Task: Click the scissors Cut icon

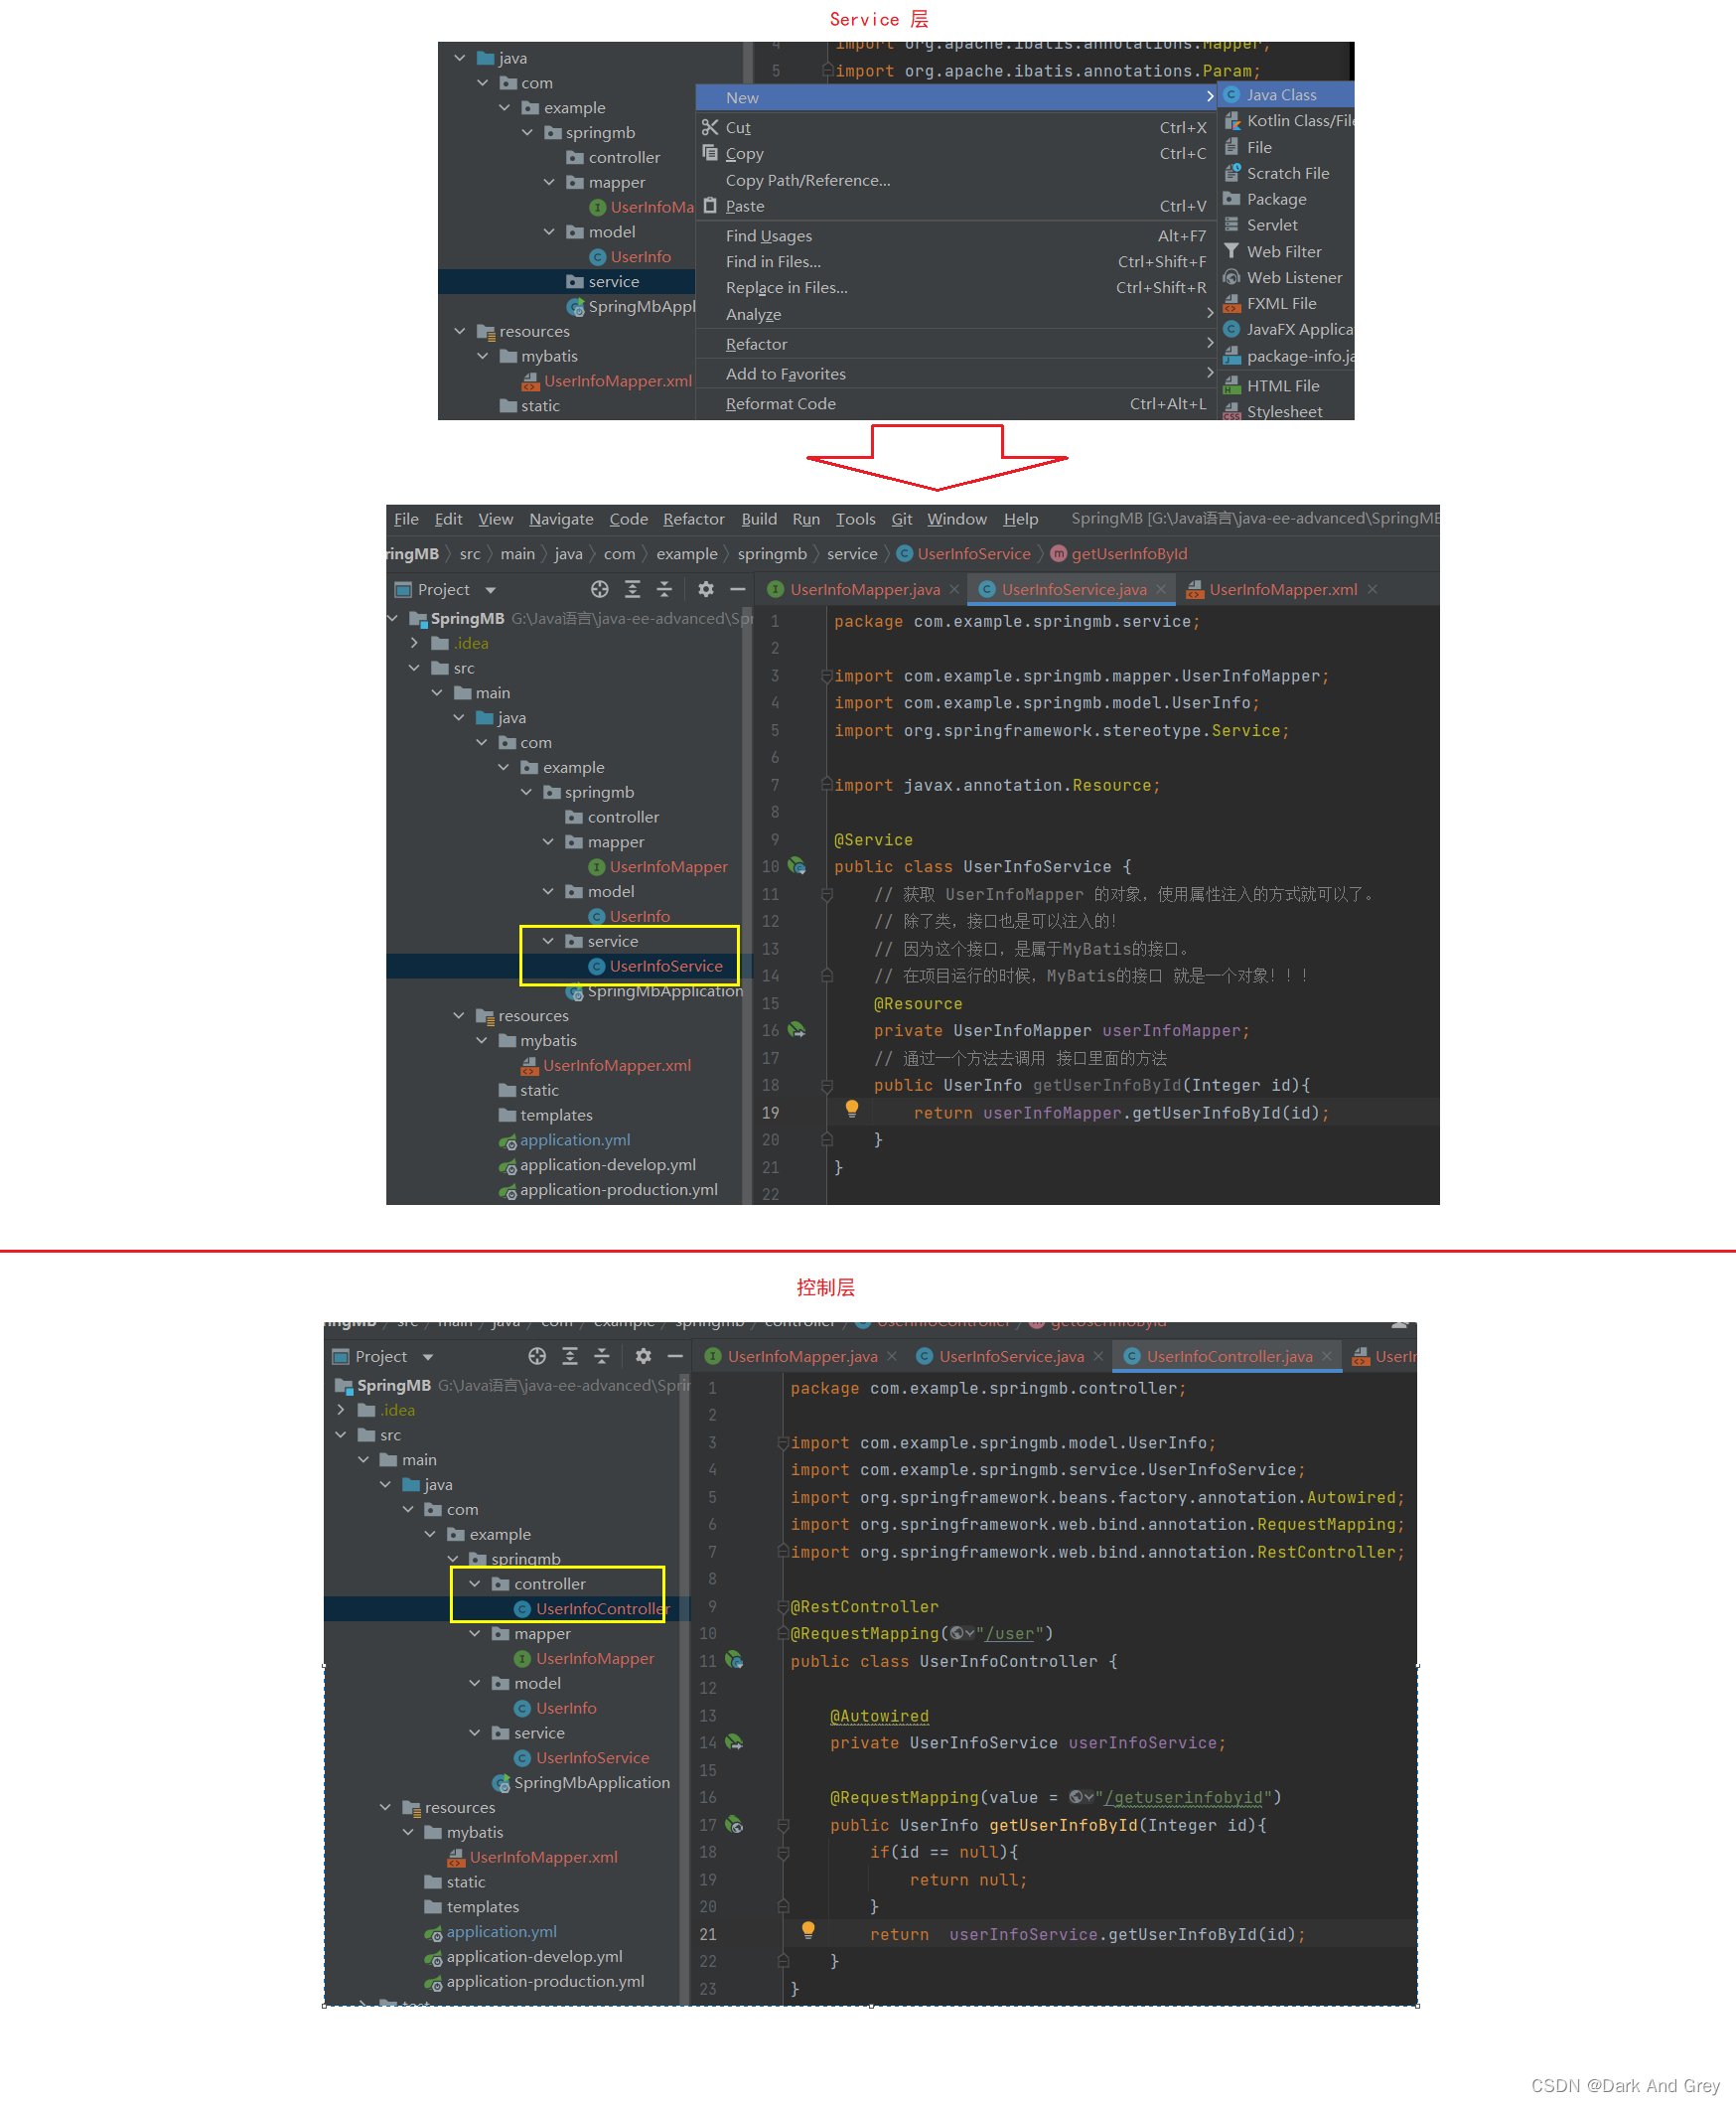Action: [x=710, y=127]
